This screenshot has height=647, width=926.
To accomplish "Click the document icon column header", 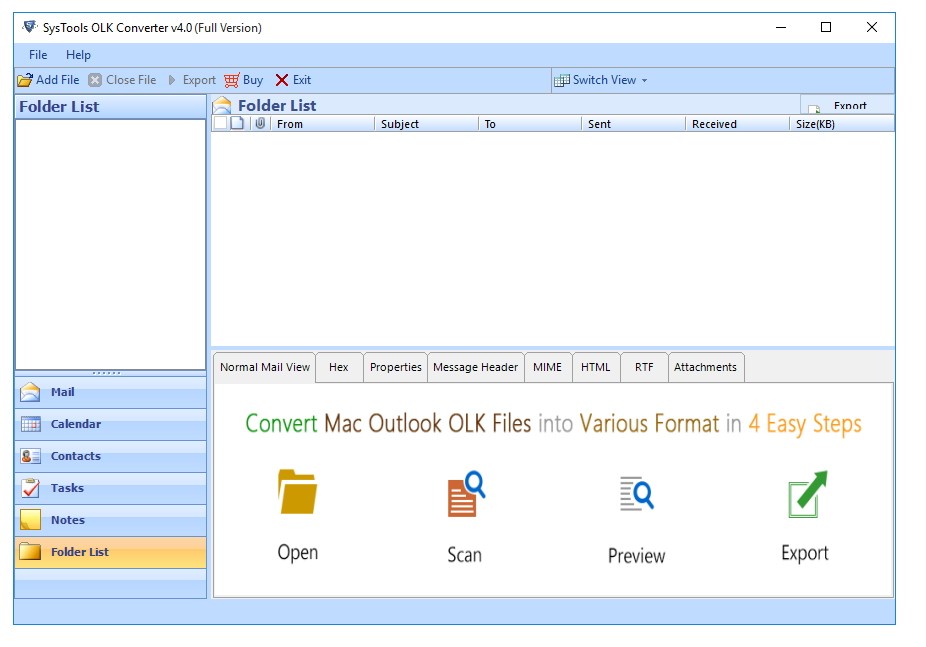I will click(x=237, y=123).
